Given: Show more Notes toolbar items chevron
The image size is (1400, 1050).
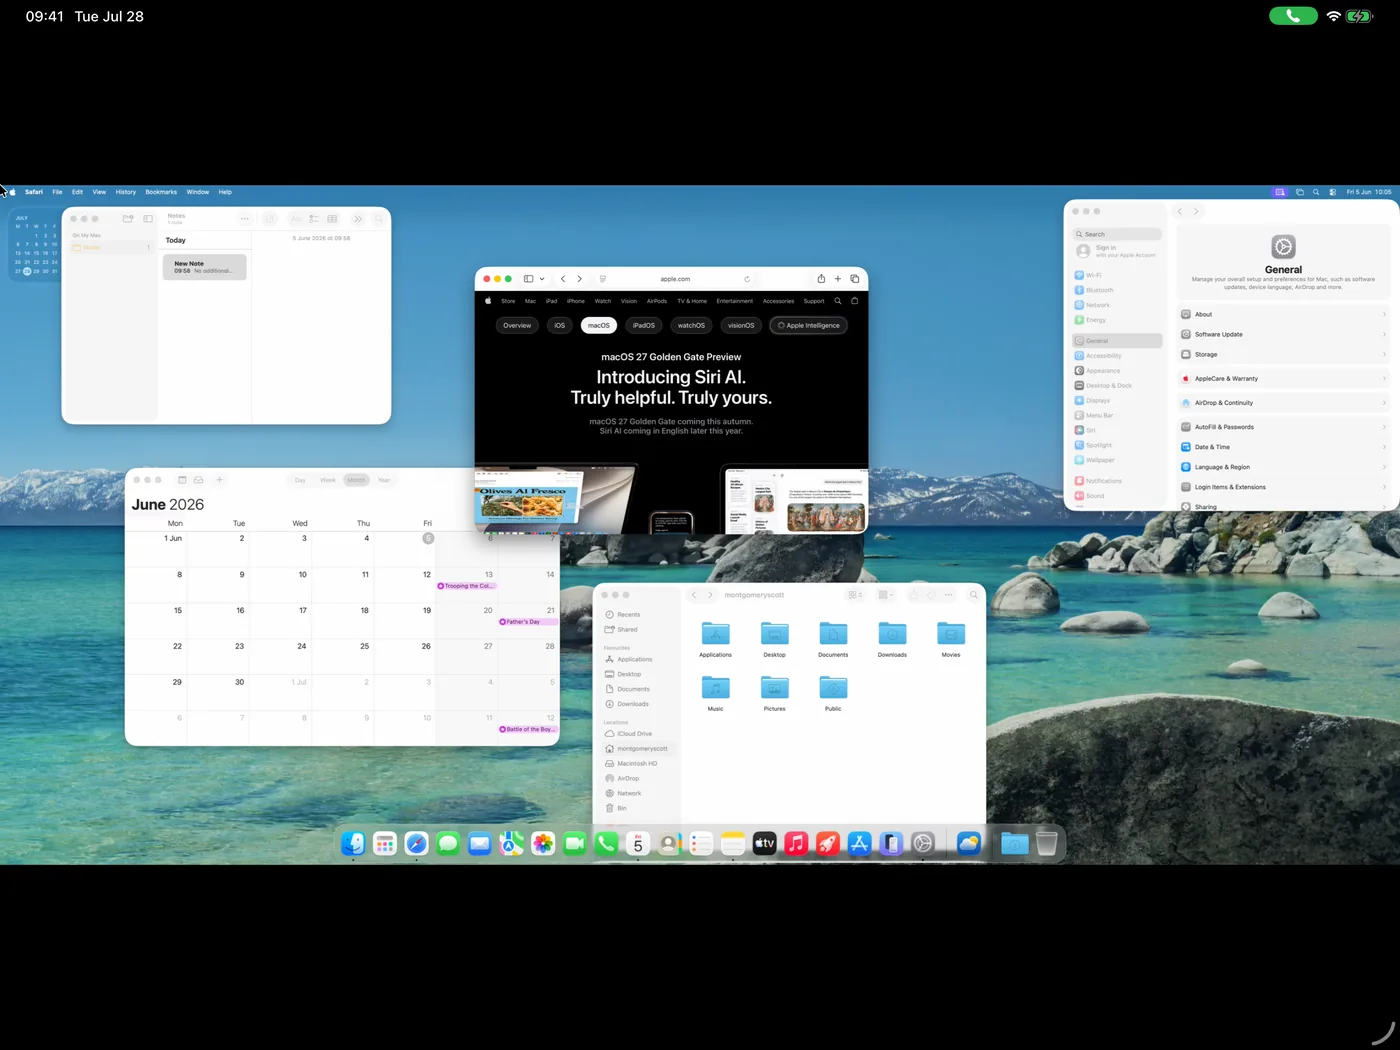Looking at the screenshot, I should click(x=357, y=219).
